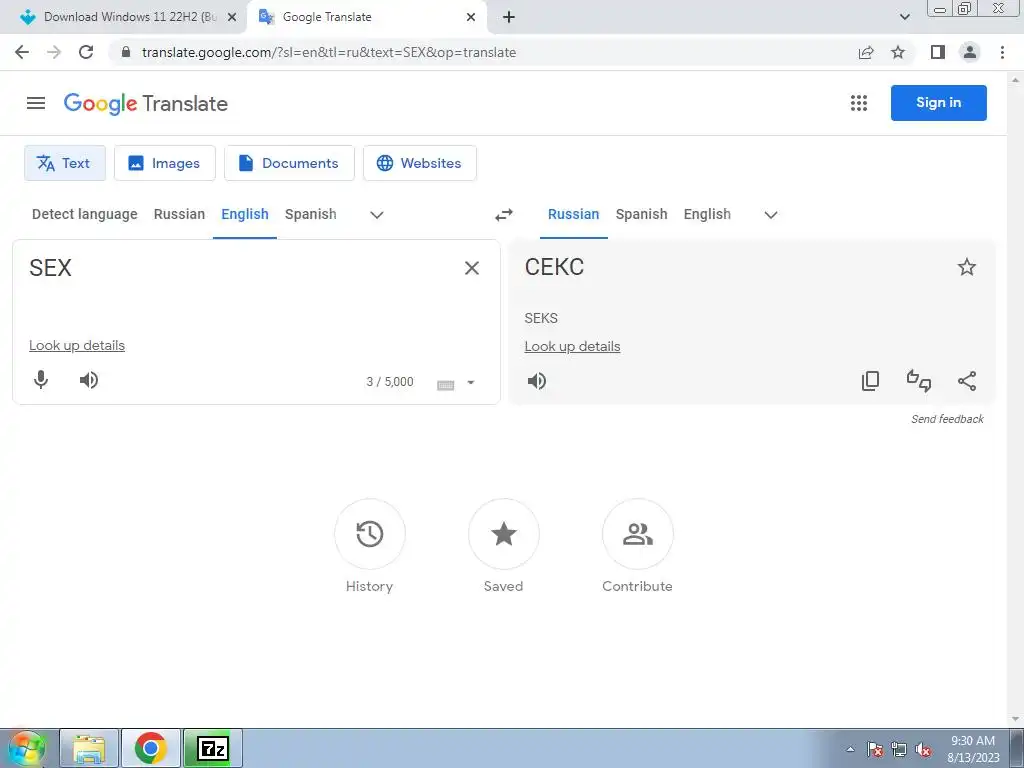Click the Sign in button
Screen dimensions: 1024x768
tap(938, 103)
